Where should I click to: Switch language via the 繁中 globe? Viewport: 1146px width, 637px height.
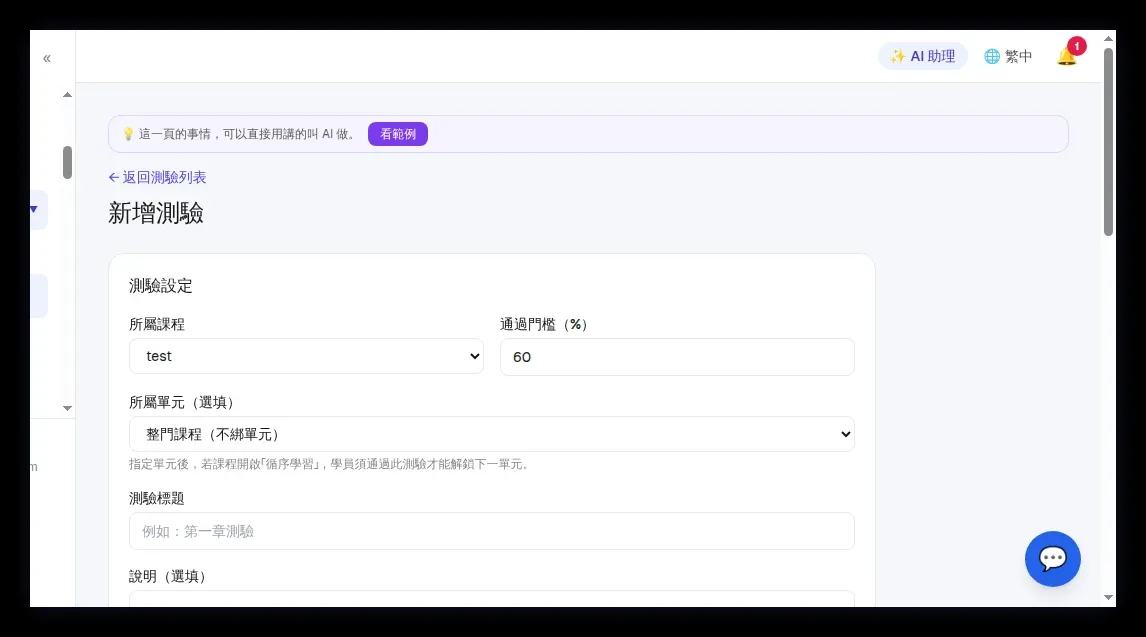[1008, 56]
